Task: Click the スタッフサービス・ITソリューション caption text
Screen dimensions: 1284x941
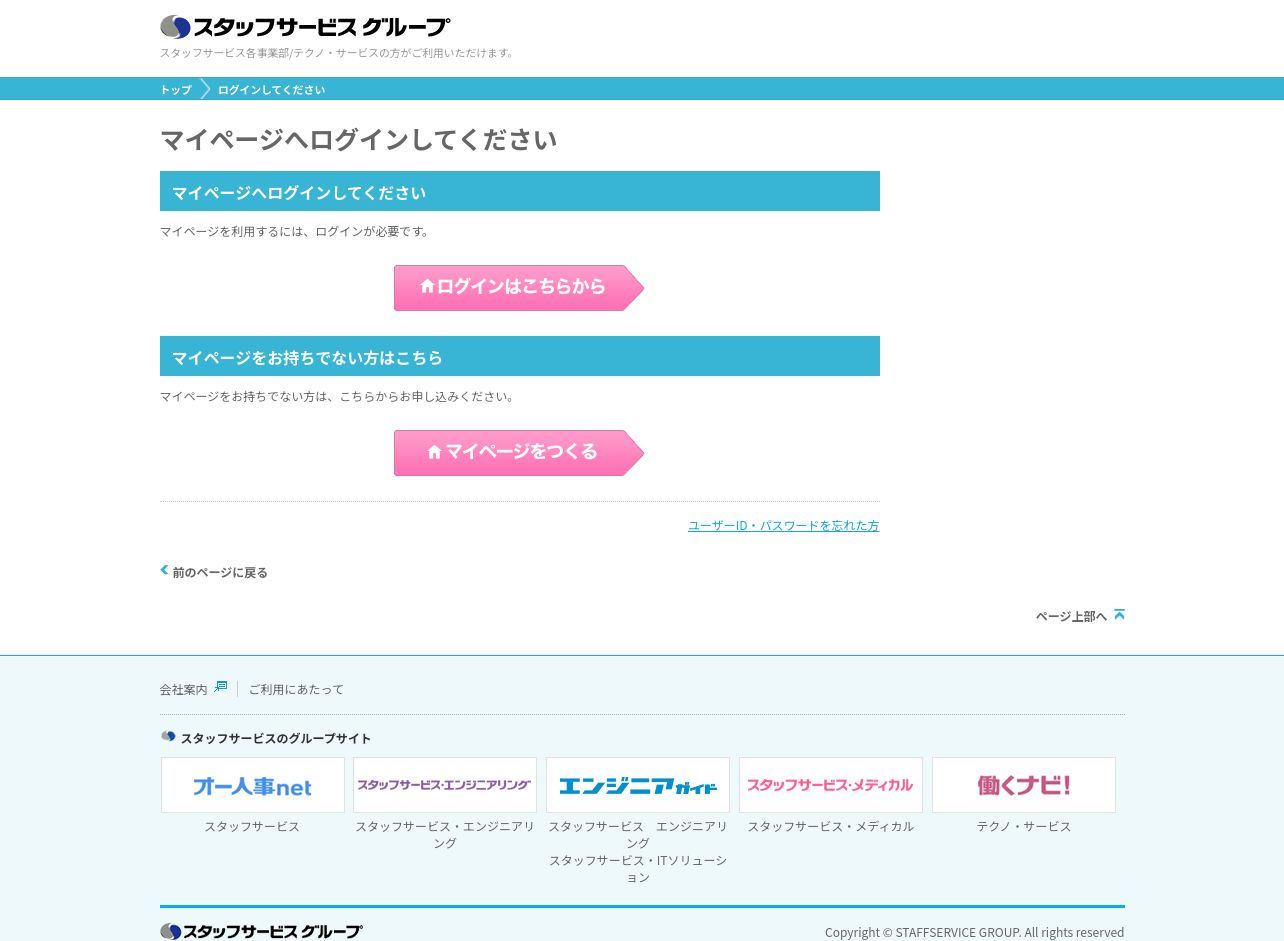Action: 638,868
